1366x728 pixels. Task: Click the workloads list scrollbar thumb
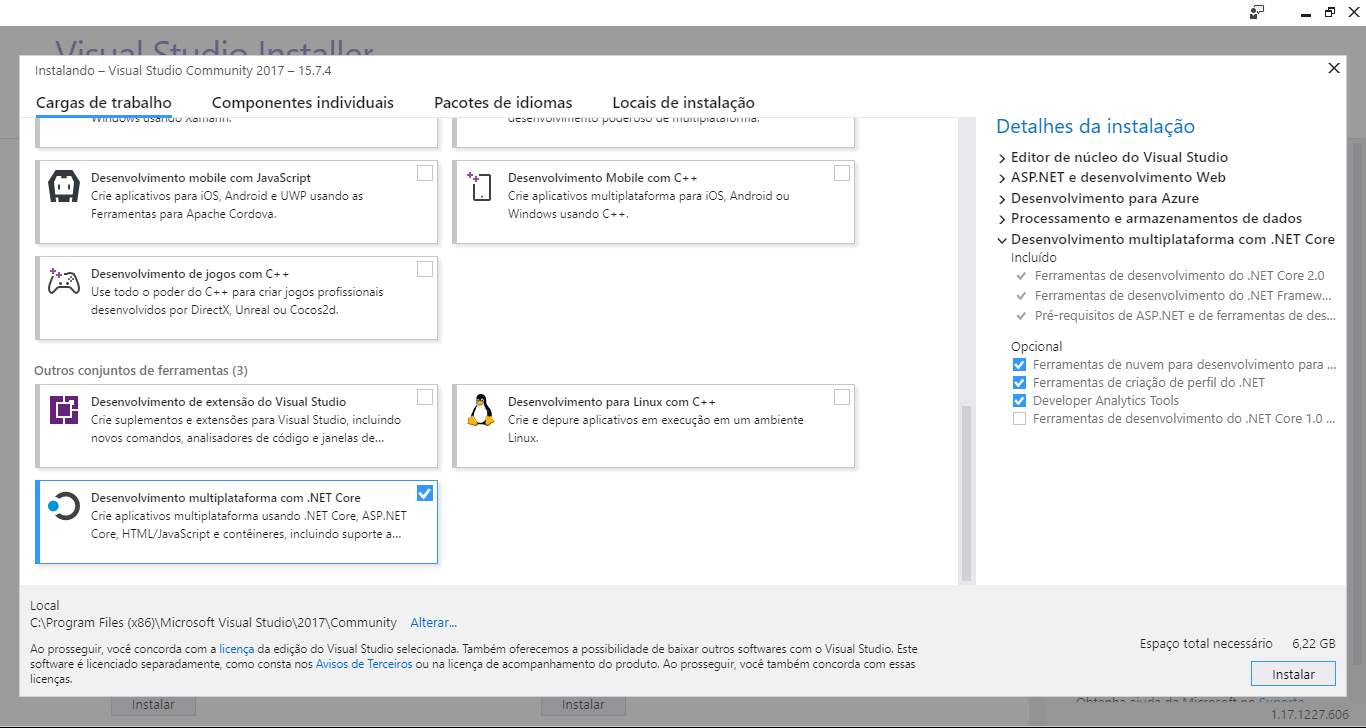tap(966, 492)
